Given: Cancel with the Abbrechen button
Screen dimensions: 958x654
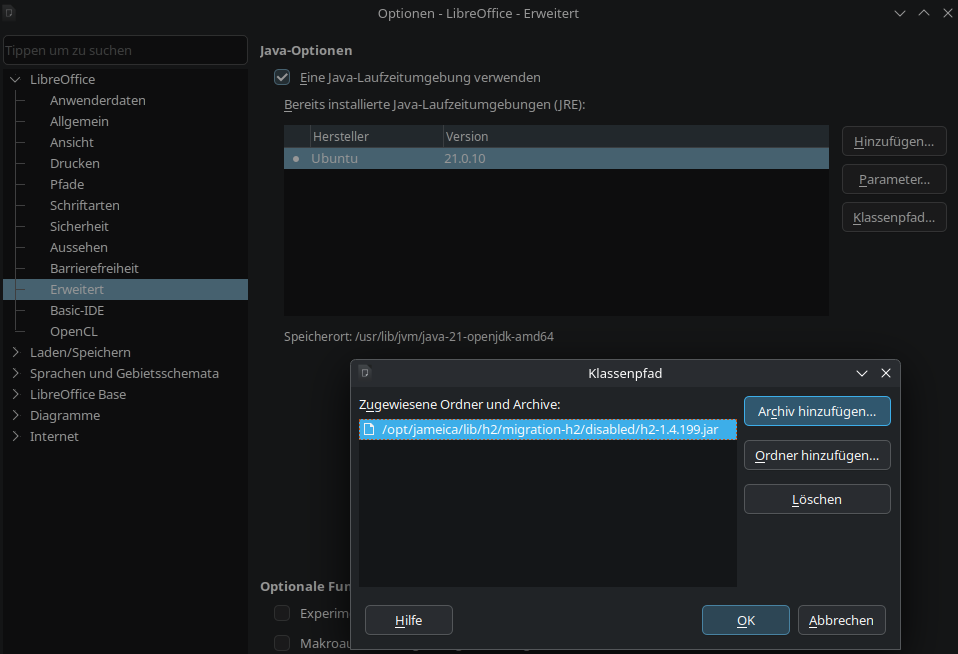Looking at the screenshot, I should click(841, 620).
